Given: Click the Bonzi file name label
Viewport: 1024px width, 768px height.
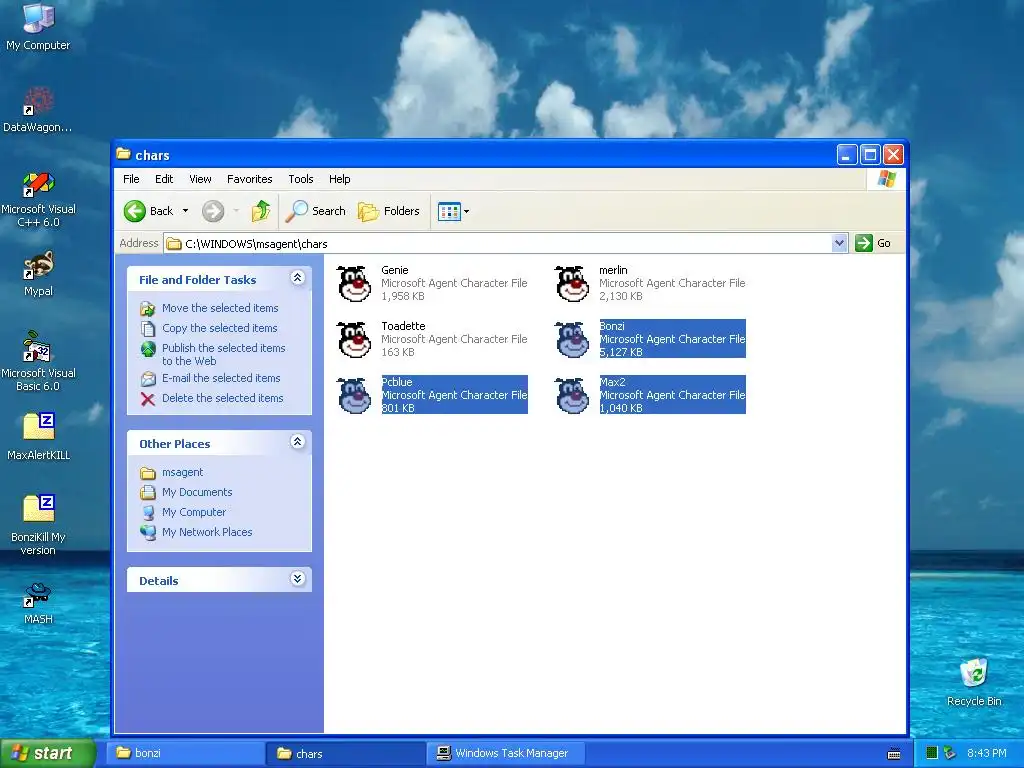Looking at the screenshot, I should click(x=612, y=327).
